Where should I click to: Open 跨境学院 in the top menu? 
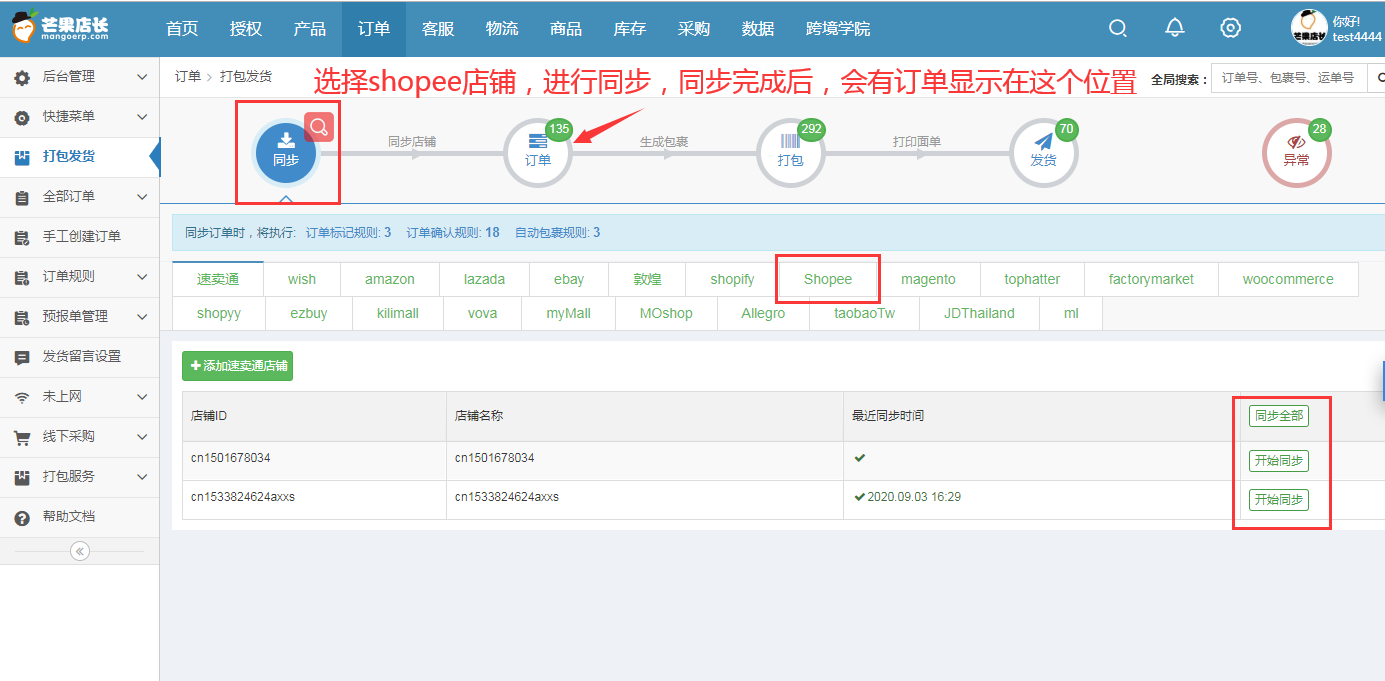coord(838,29)
